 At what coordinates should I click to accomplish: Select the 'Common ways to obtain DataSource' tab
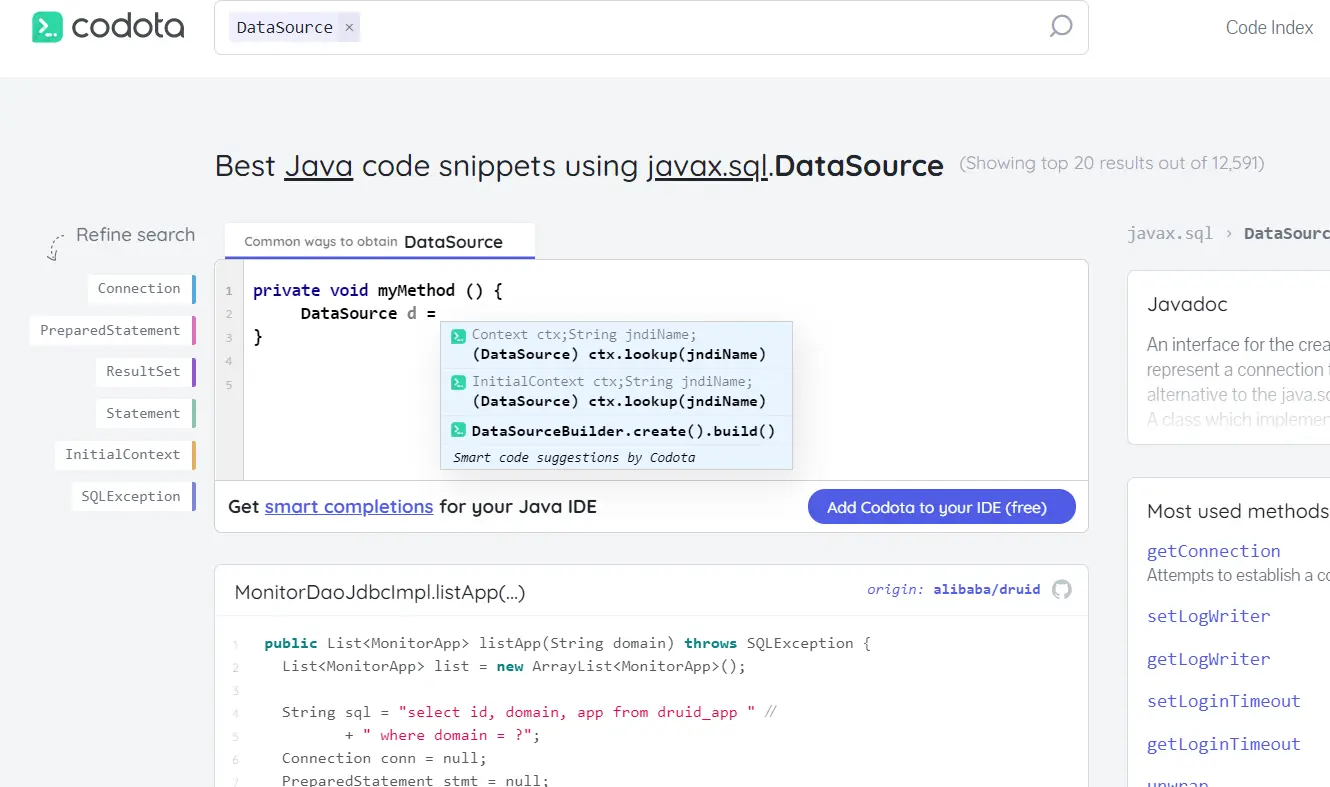tap(379, 241)
